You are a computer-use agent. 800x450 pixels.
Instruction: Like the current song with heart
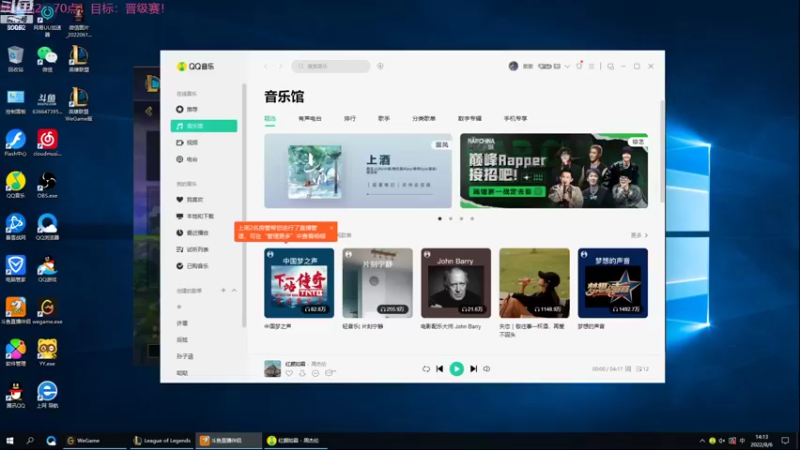[289, 373]
